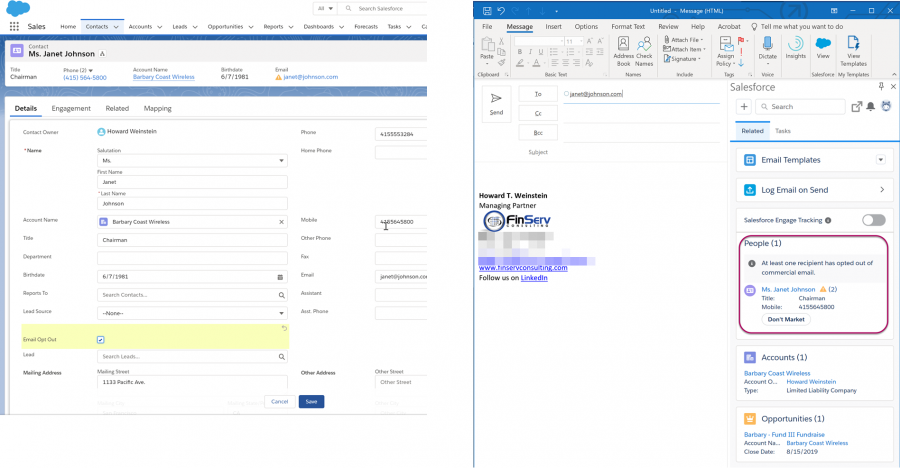Viewport: 900px width, 468px height.
Task: Open the Tasks tab in Salesforce panel
Action: pos(782,131)
